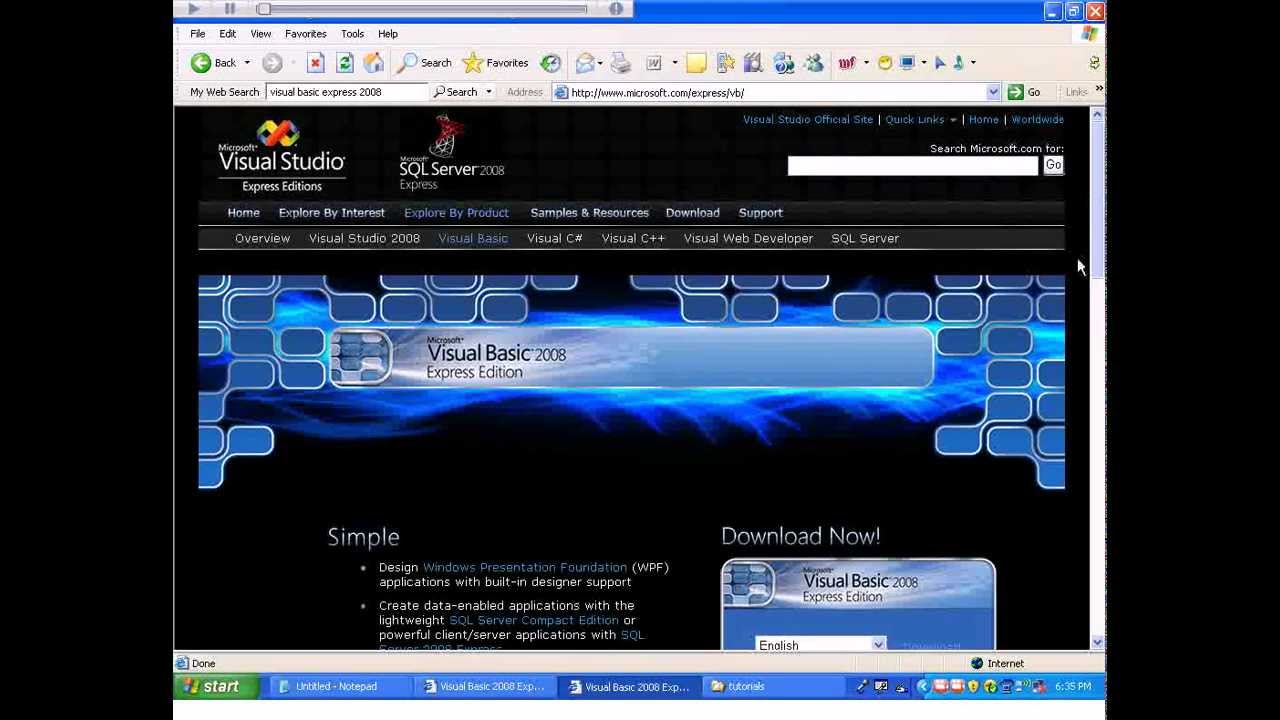Go to the browser Home page icon
1280x720 pixels.
point(374,63)
